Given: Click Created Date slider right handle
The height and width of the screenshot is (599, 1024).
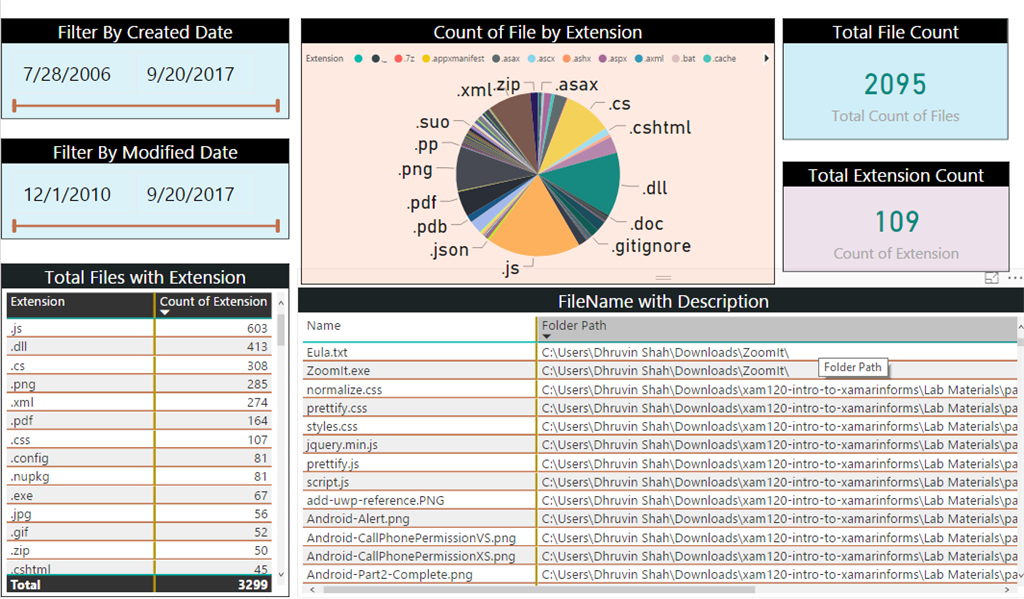Looking at the screenshot, I should point(278,105).
